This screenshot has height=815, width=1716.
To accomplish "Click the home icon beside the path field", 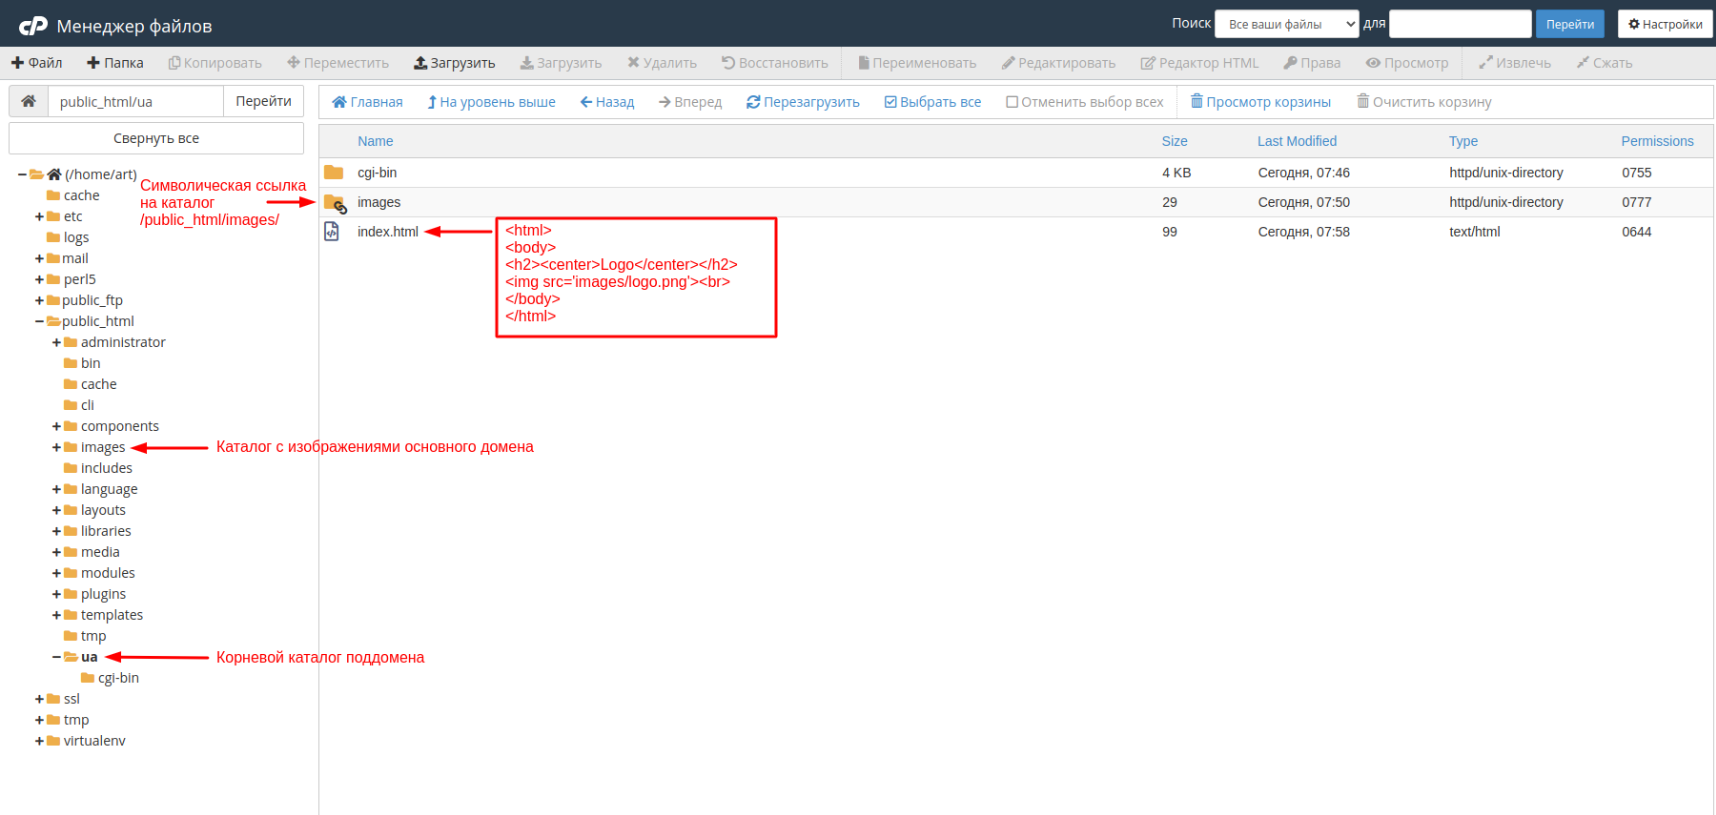I will click(x=29, y=101).
